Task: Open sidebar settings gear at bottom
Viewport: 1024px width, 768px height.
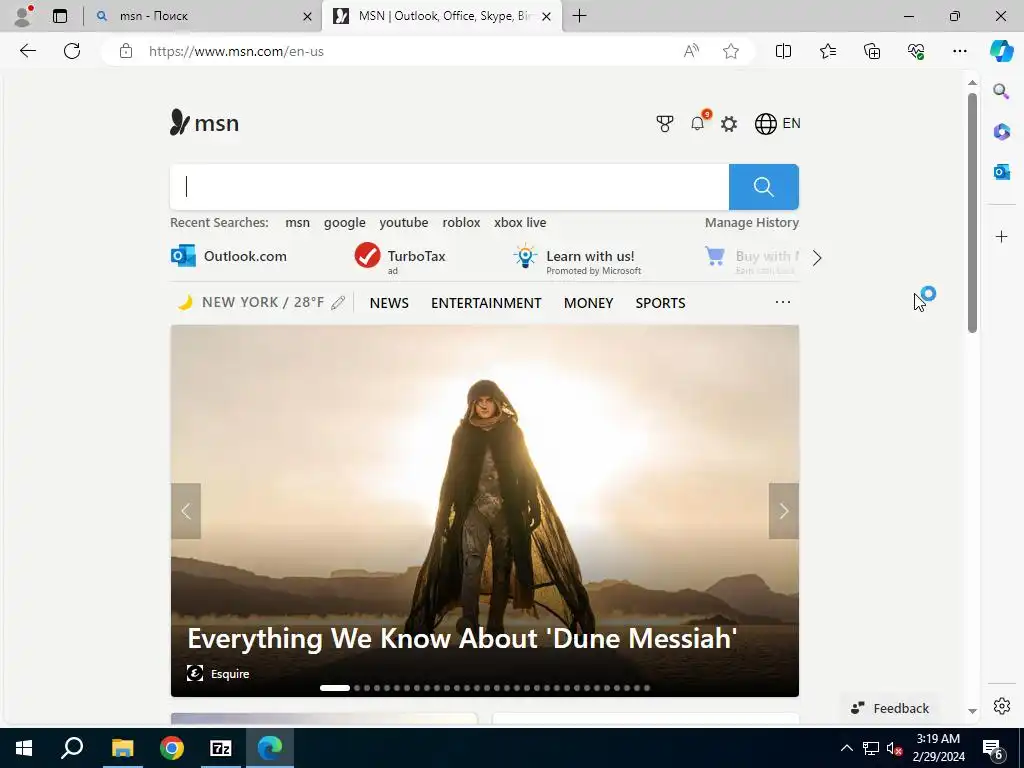Action: (x=1001, y=706)
